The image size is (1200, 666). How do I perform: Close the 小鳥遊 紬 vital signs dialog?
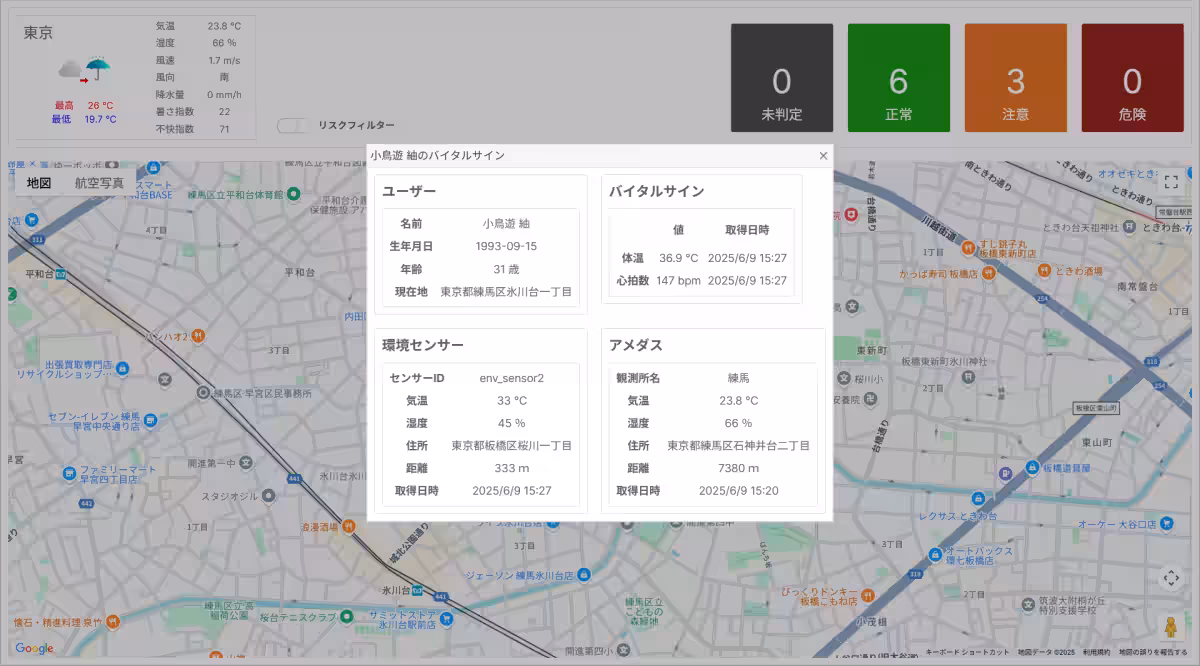click(x=823, y=156)
